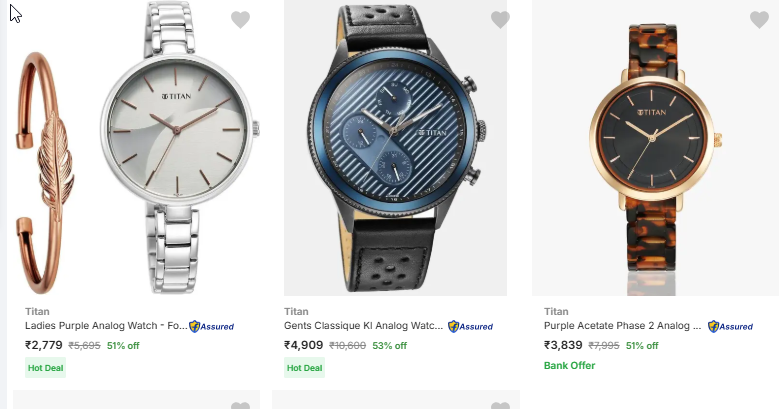Open the tortoise-shell strap watch image
The image size is (781, 409).
click(x=655, y=150)
